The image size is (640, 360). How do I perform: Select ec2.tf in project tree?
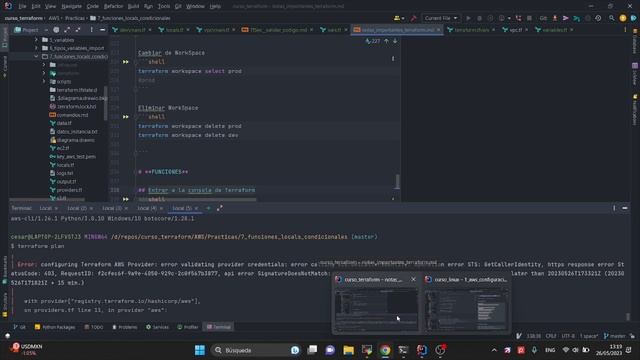click(x=60, y=148)
